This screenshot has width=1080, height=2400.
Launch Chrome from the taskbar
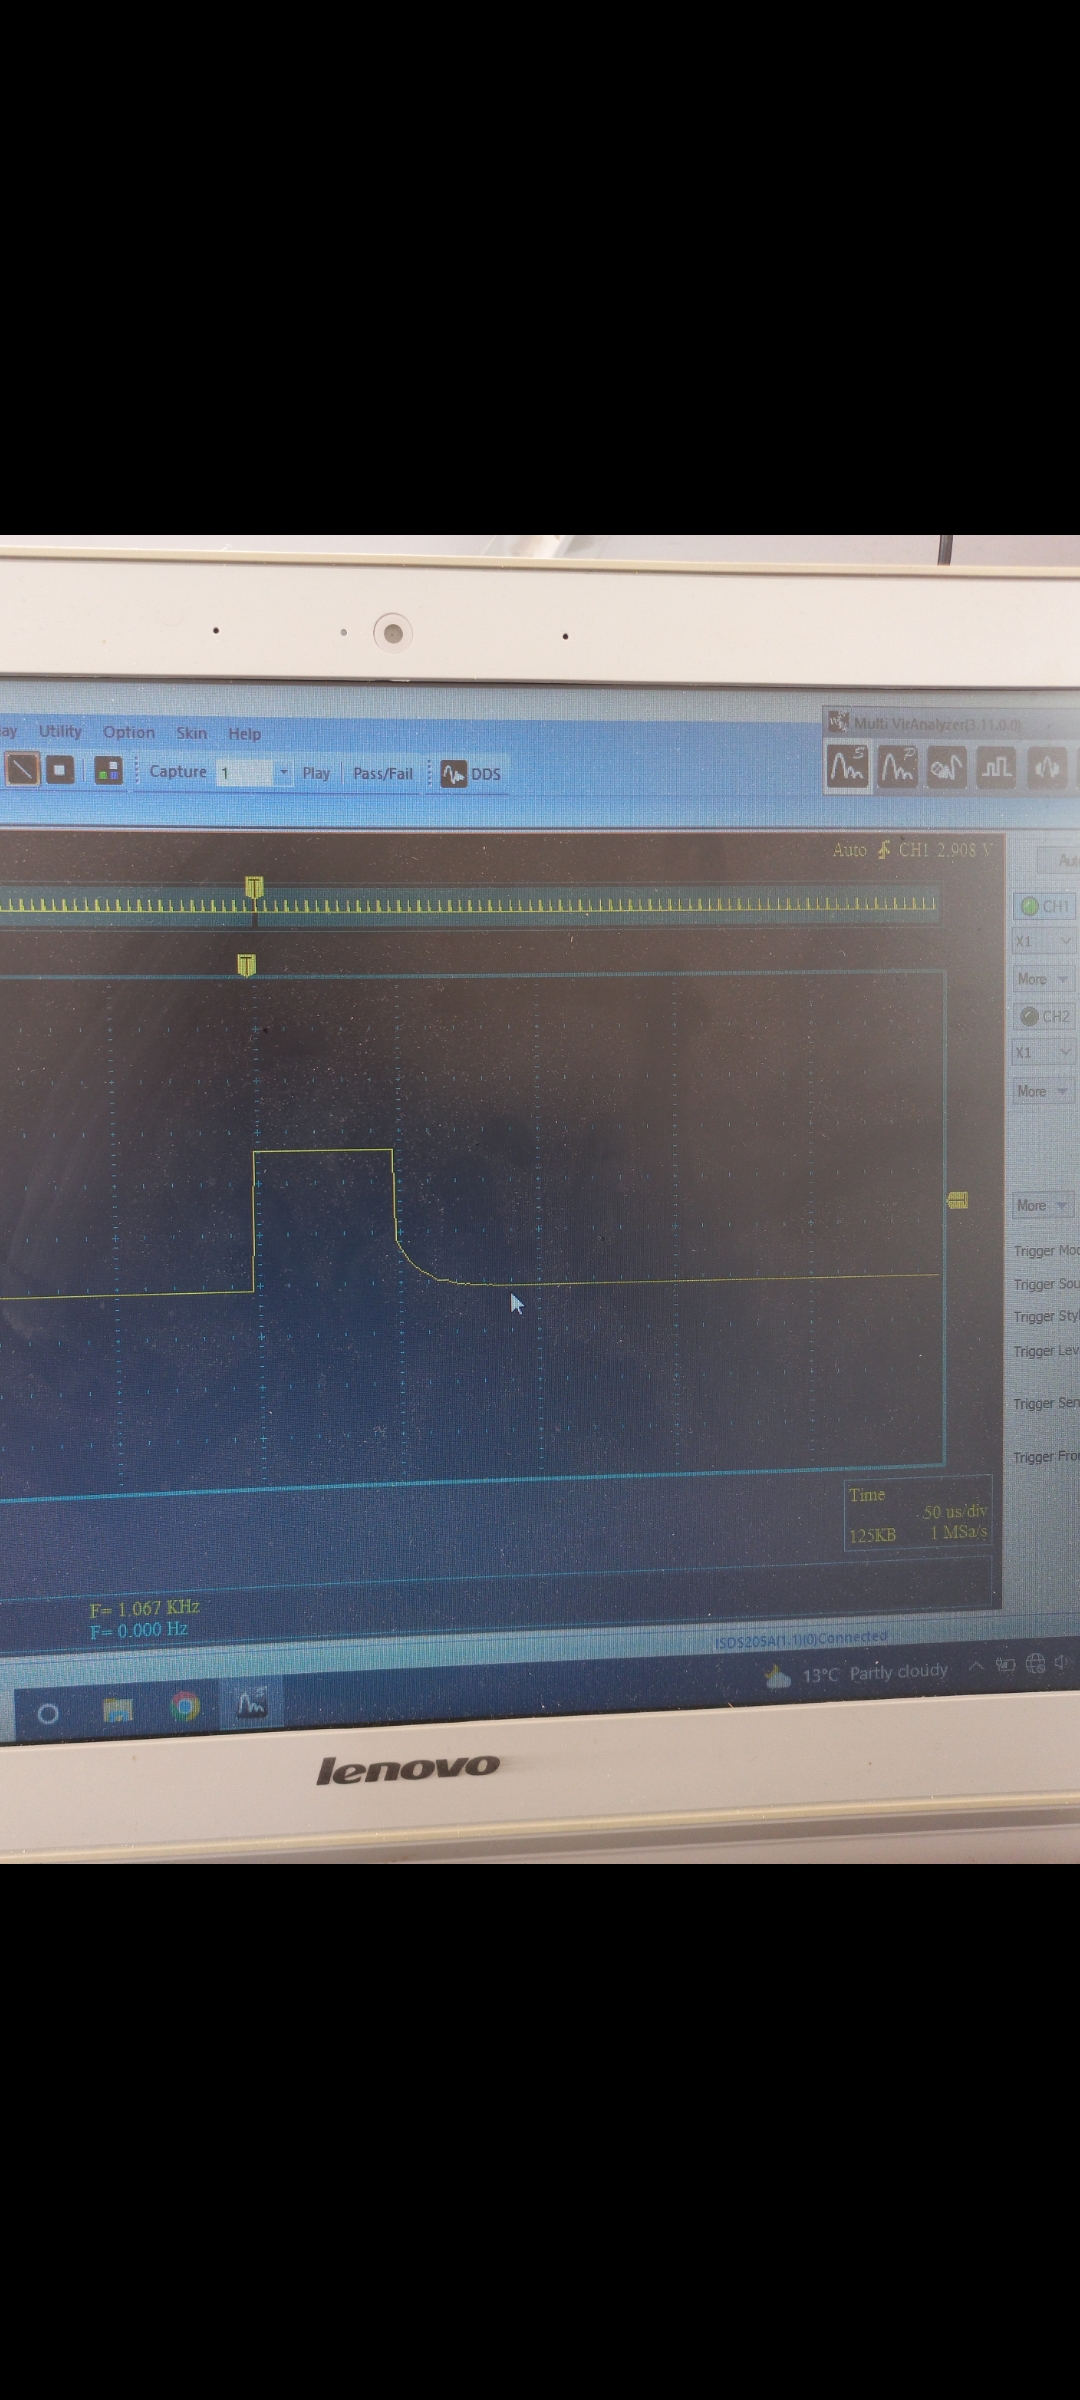point(185,1707)
